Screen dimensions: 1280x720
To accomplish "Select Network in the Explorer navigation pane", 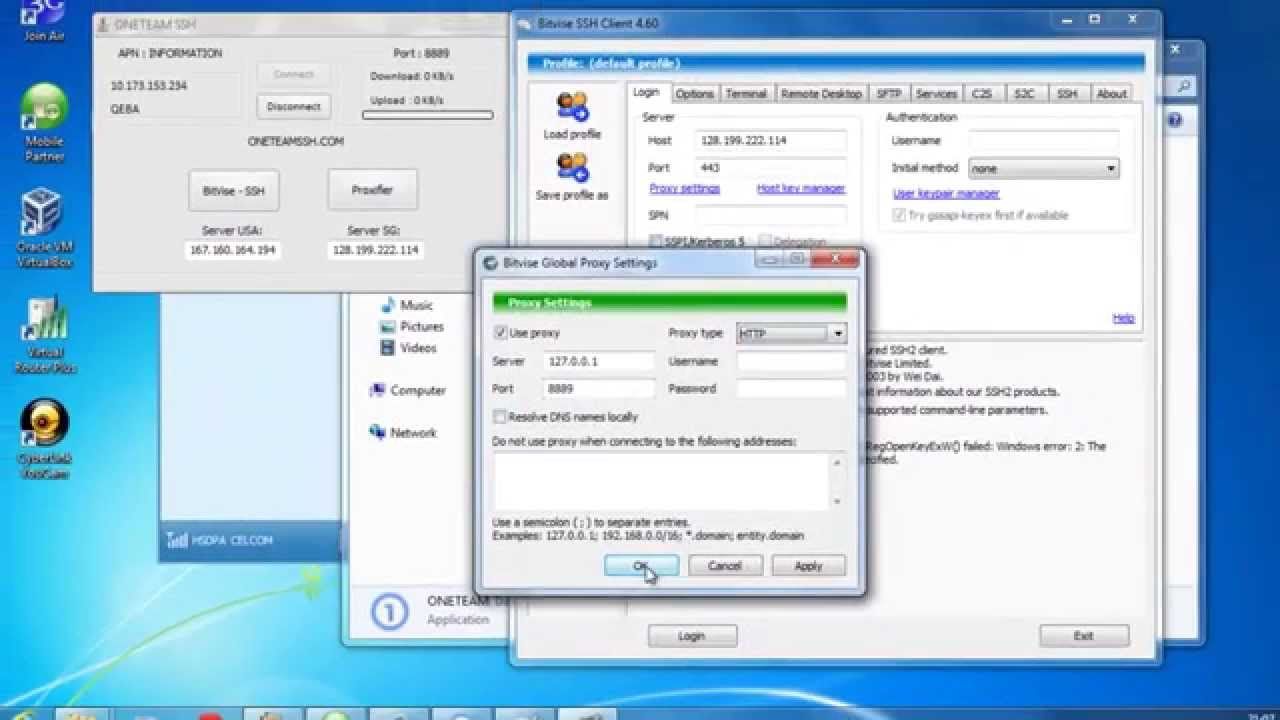I will pos(403,433).
